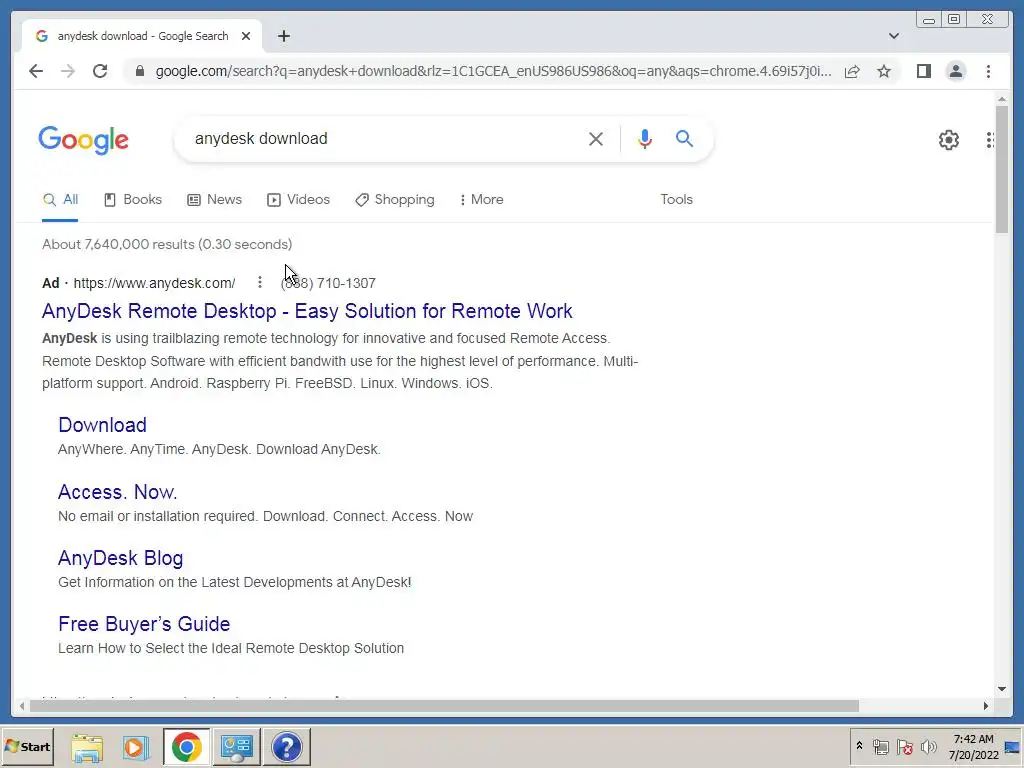The image size is (1024, 768).
Task: Go to Google logo homepage
Action: coord(84,140)
